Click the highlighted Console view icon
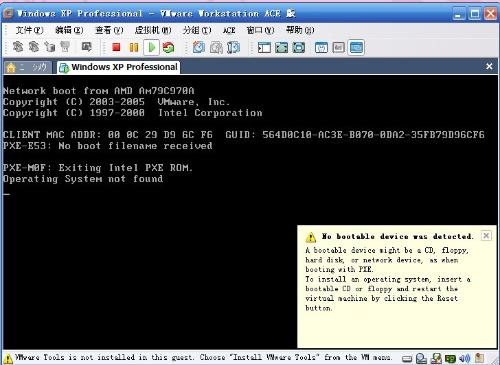The width and height of the screenshot is (500, 365). coord(356,48)
